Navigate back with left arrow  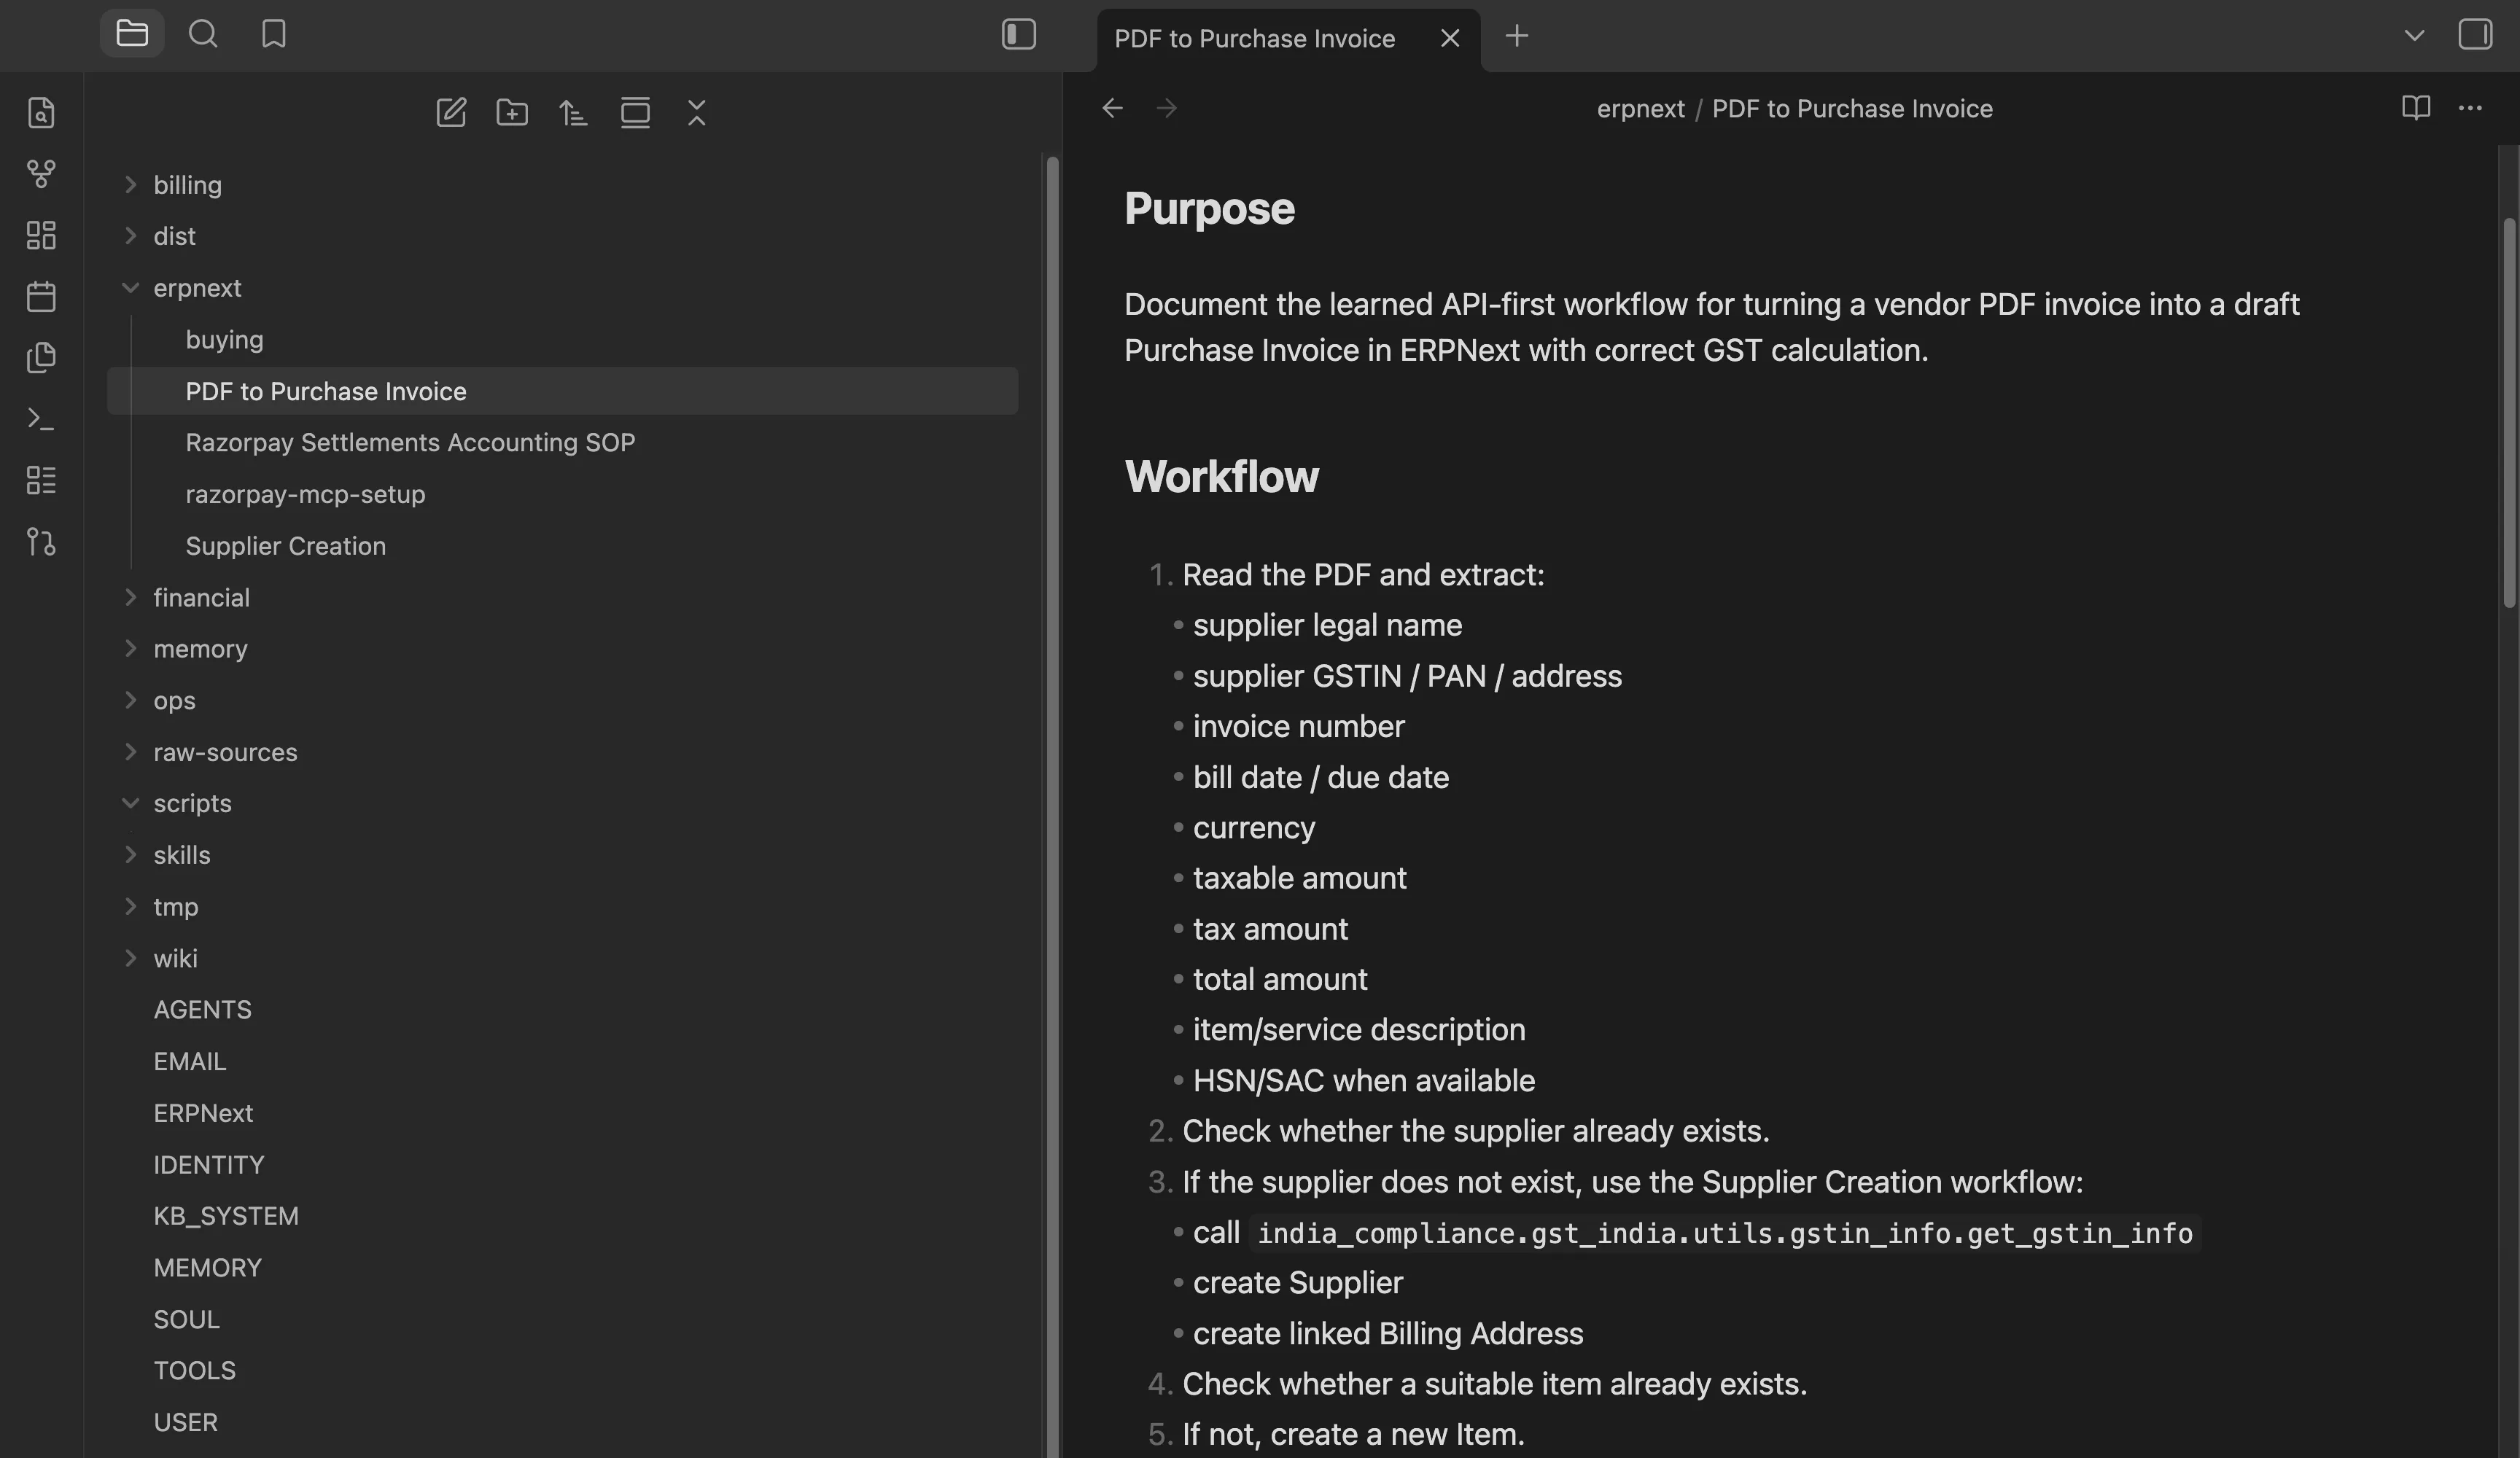click(x=1112, y=107)
